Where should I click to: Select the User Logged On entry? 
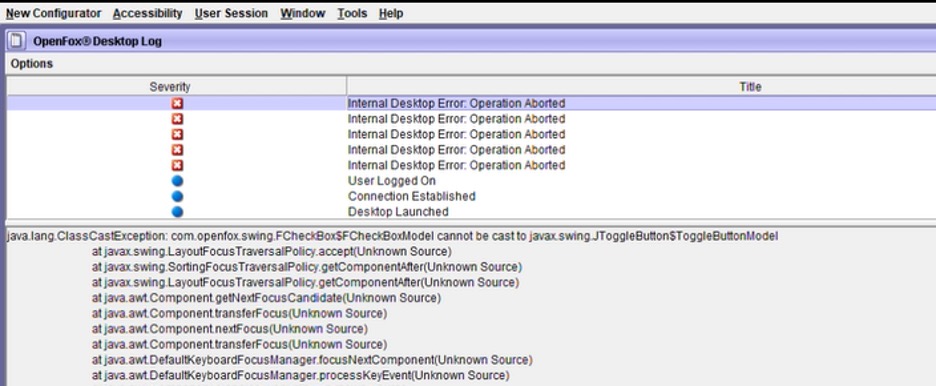tap(392, 181)
